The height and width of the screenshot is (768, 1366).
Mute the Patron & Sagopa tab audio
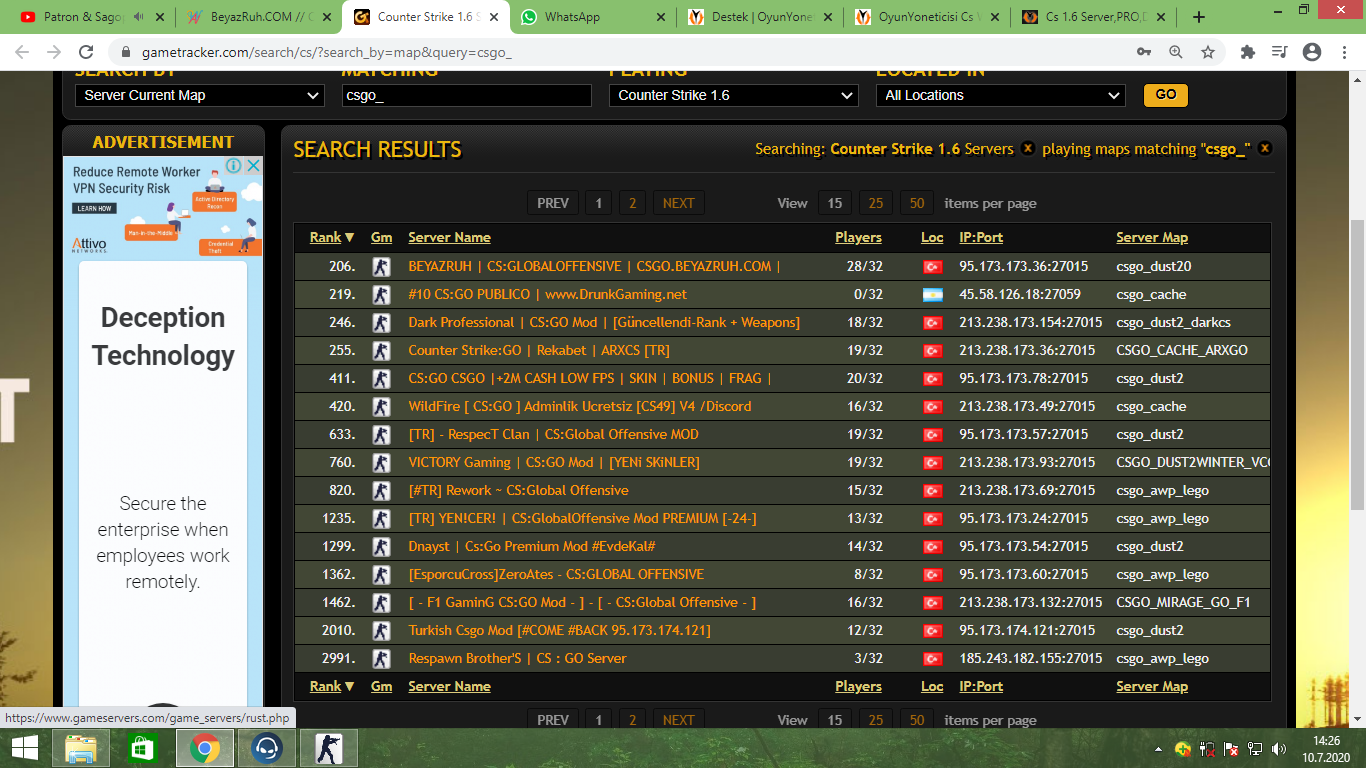point(139,17)
